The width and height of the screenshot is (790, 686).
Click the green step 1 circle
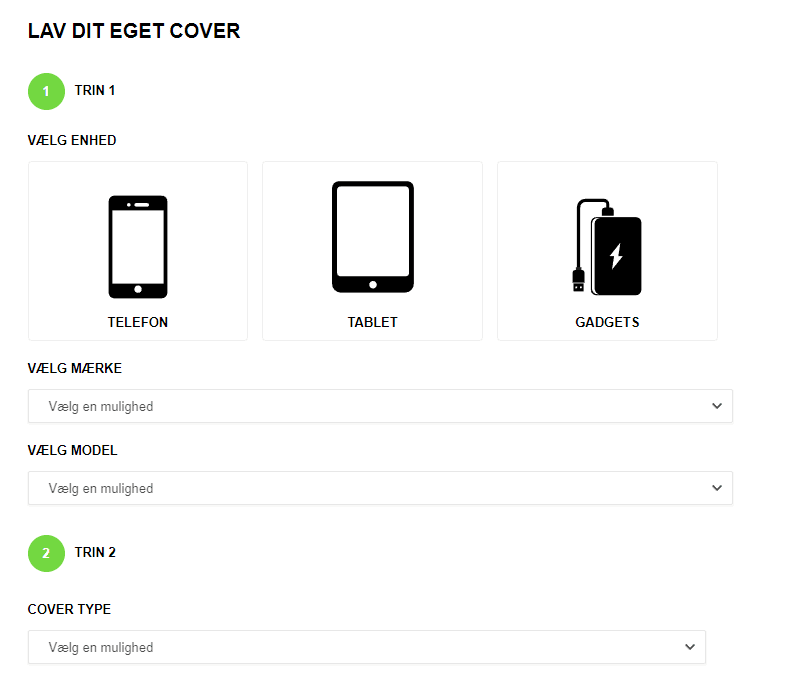coord(46,91)
